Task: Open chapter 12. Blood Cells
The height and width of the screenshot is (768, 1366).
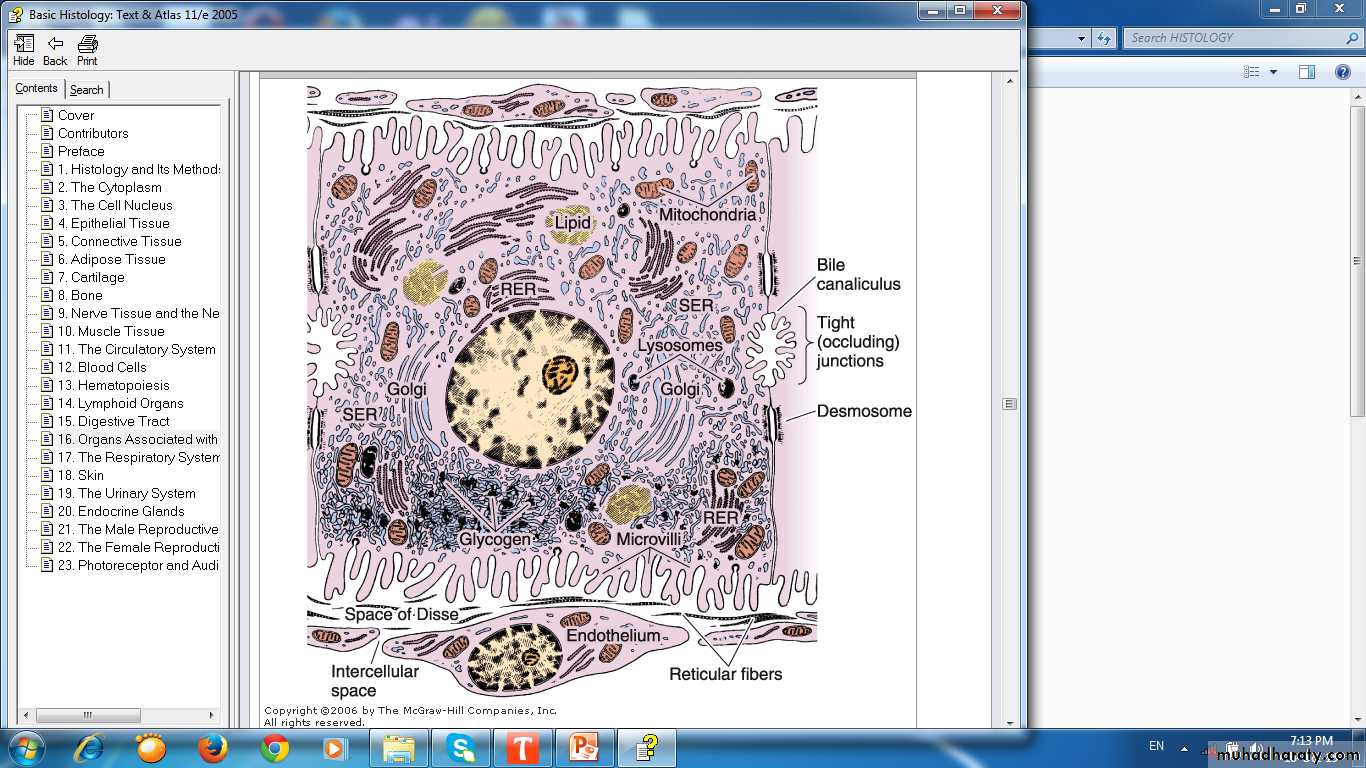Action: [102, 367]
